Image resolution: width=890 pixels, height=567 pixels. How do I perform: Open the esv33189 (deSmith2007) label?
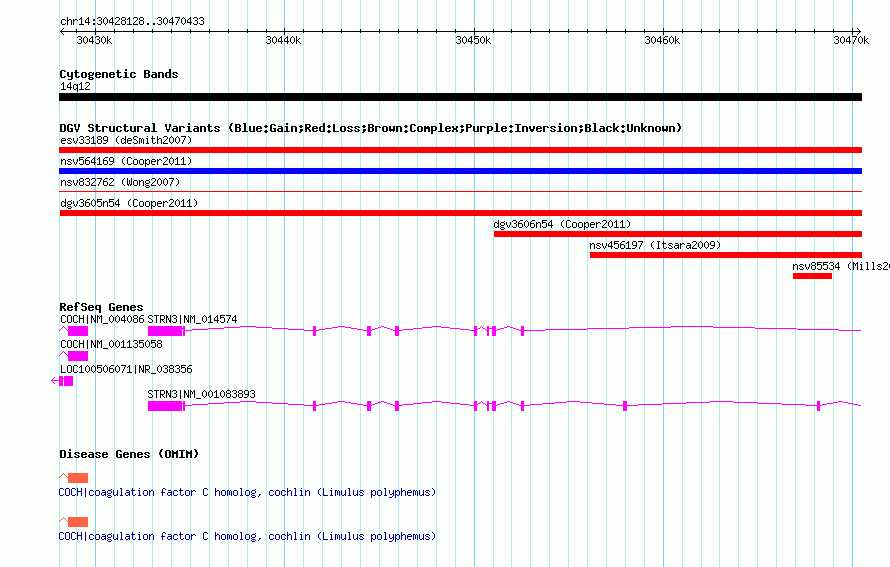point(126,140)
